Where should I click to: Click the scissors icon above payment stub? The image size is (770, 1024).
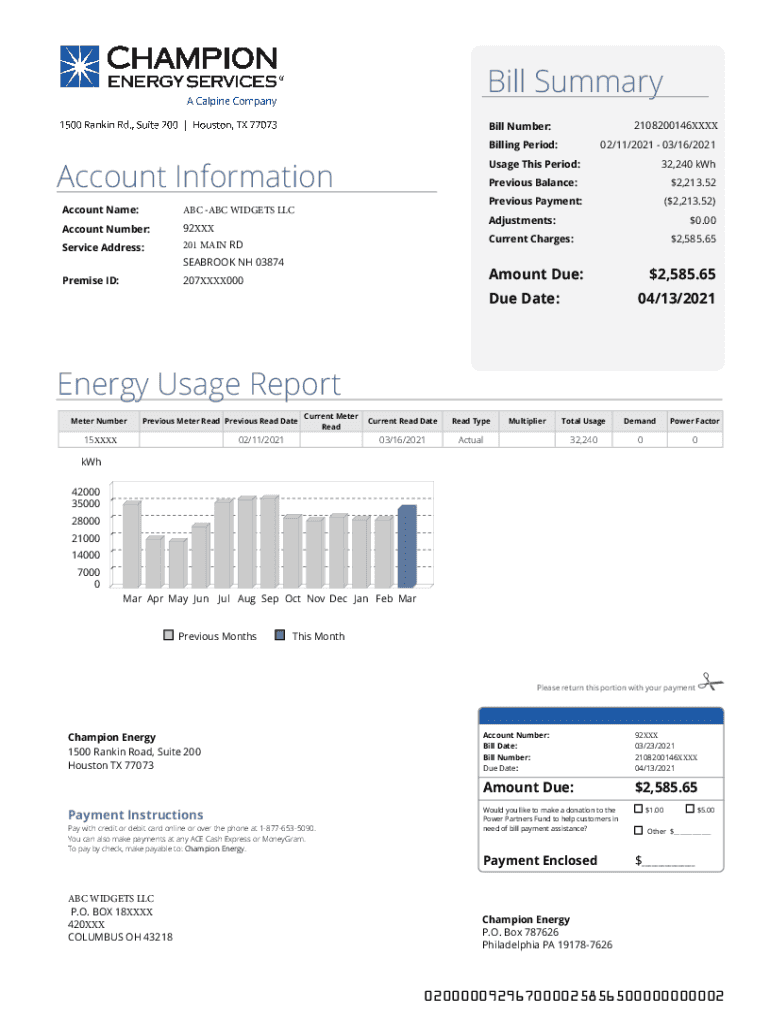710,682
